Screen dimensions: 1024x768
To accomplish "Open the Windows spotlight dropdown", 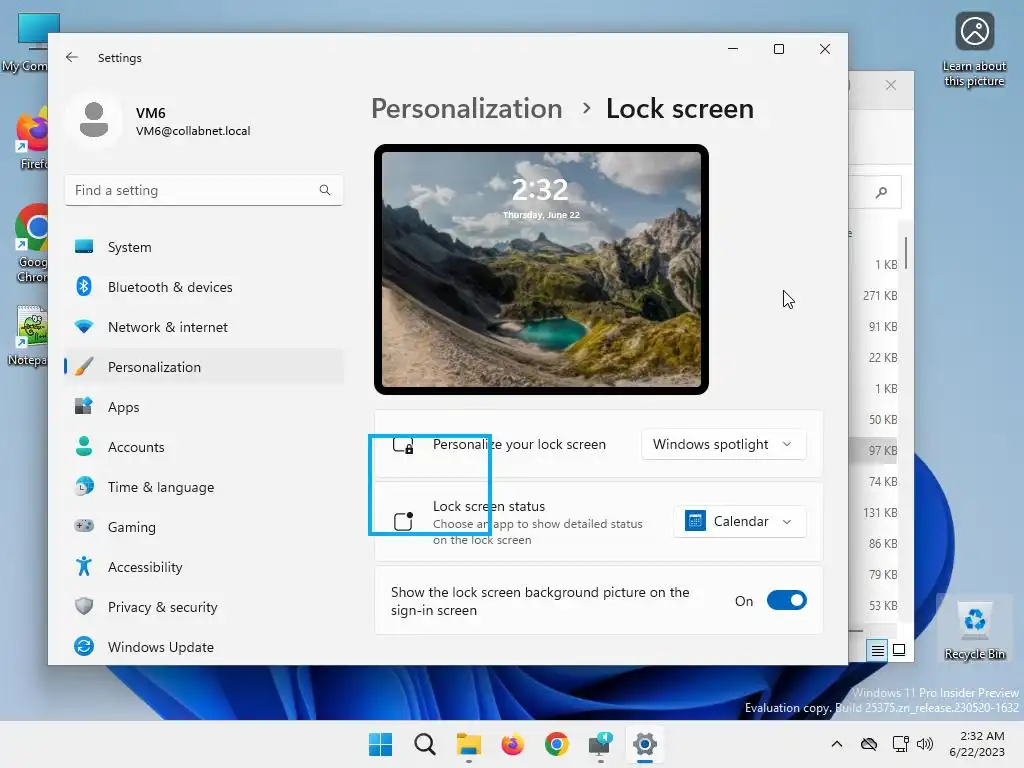I will tap(724, 444).
